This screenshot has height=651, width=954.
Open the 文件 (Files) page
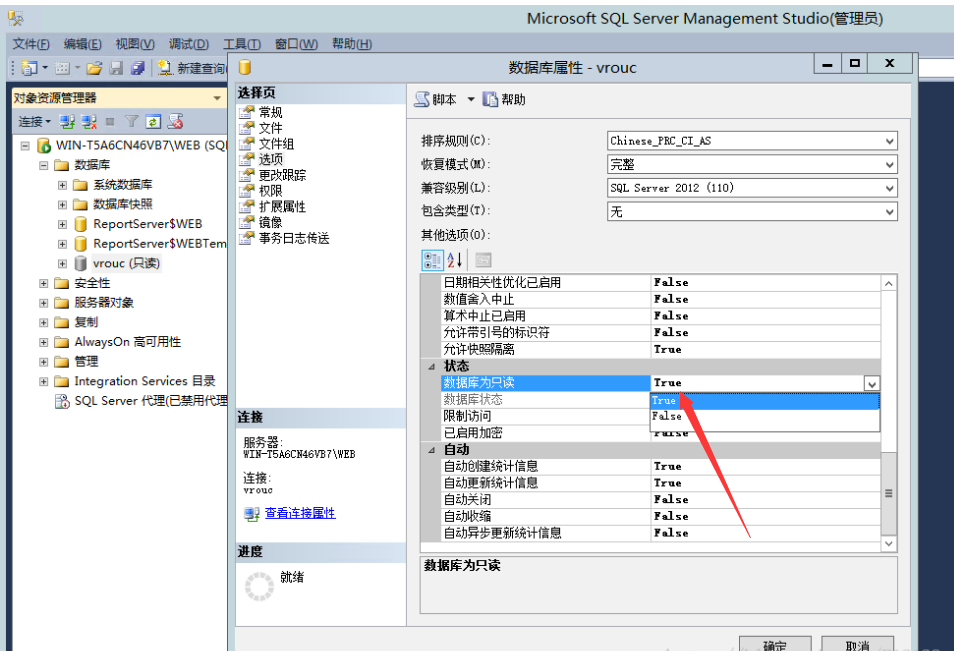pyautogui.click(x=270, y=128)
